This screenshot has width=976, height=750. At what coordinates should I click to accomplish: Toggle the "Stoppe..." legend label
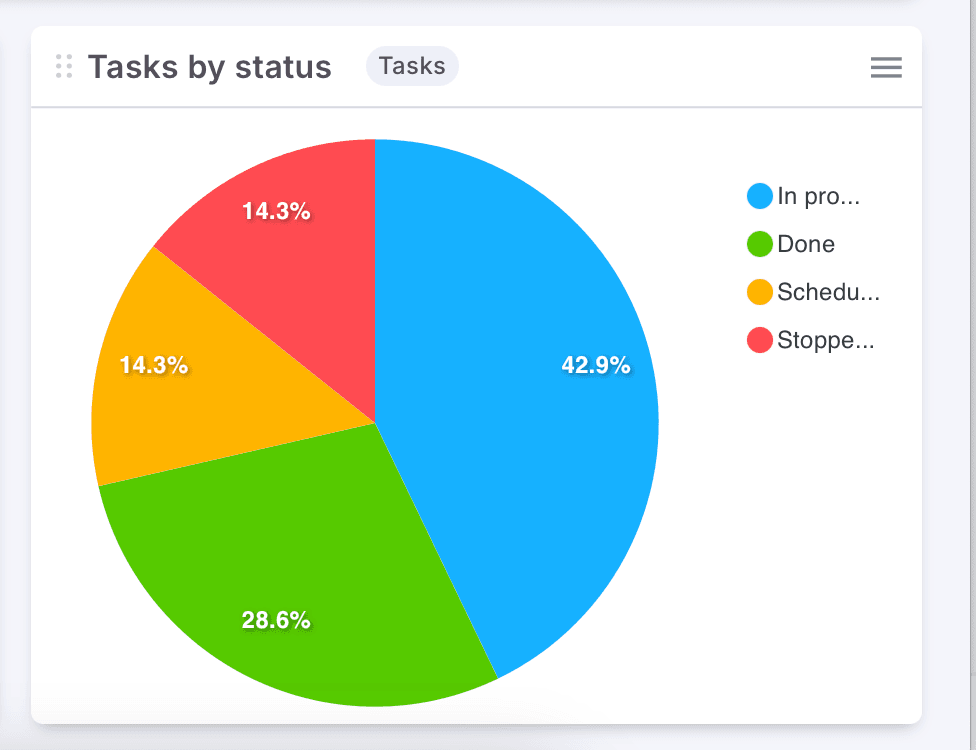826,340
